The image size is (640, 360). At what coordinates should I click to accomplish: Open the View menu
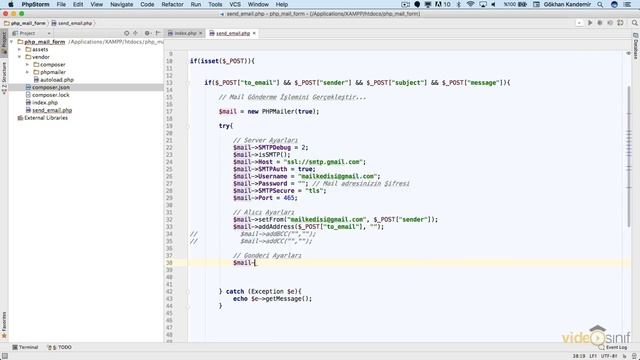(96, 4)
